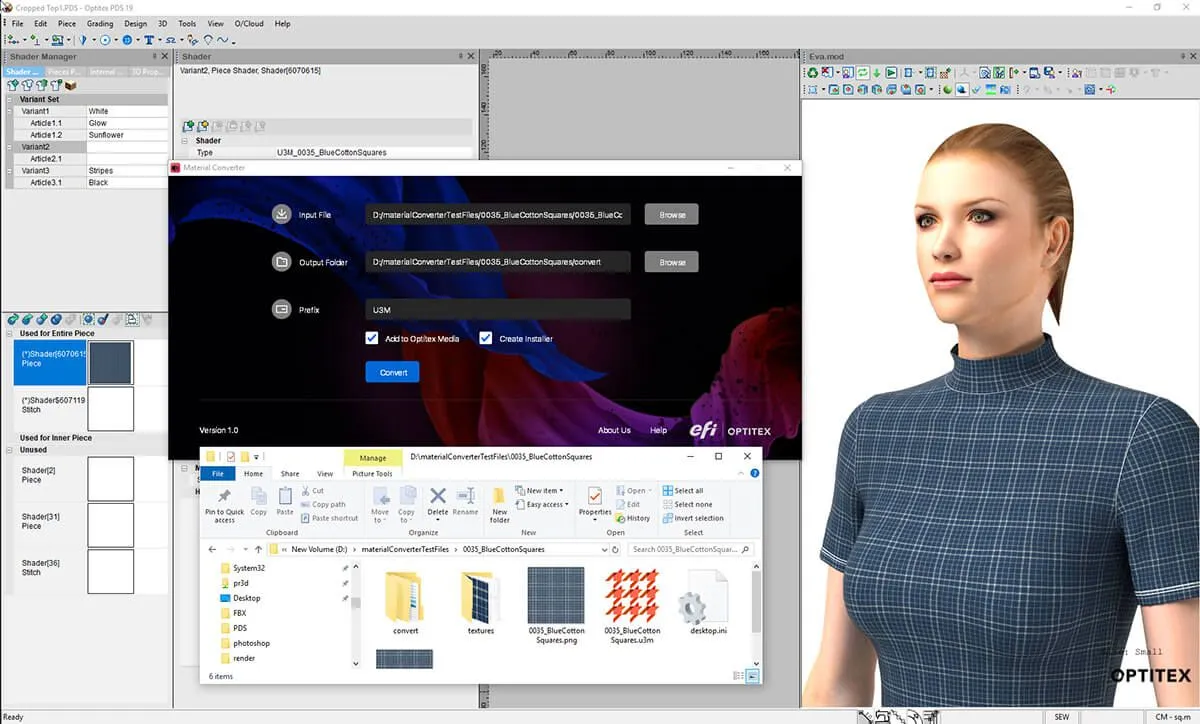Click the reset/recycle icon in the 3D toolbar
This screenshot has width=1200, height=724.
tap(812, 74)
